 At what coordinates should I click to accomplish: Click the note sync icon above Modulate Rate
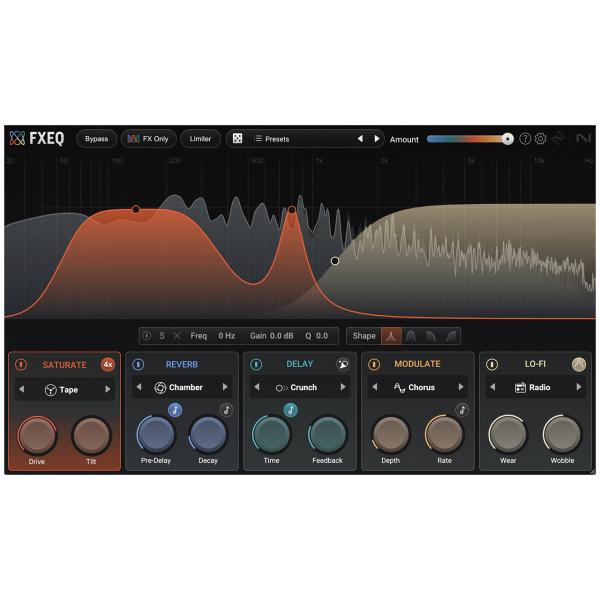tap(461, 409)
